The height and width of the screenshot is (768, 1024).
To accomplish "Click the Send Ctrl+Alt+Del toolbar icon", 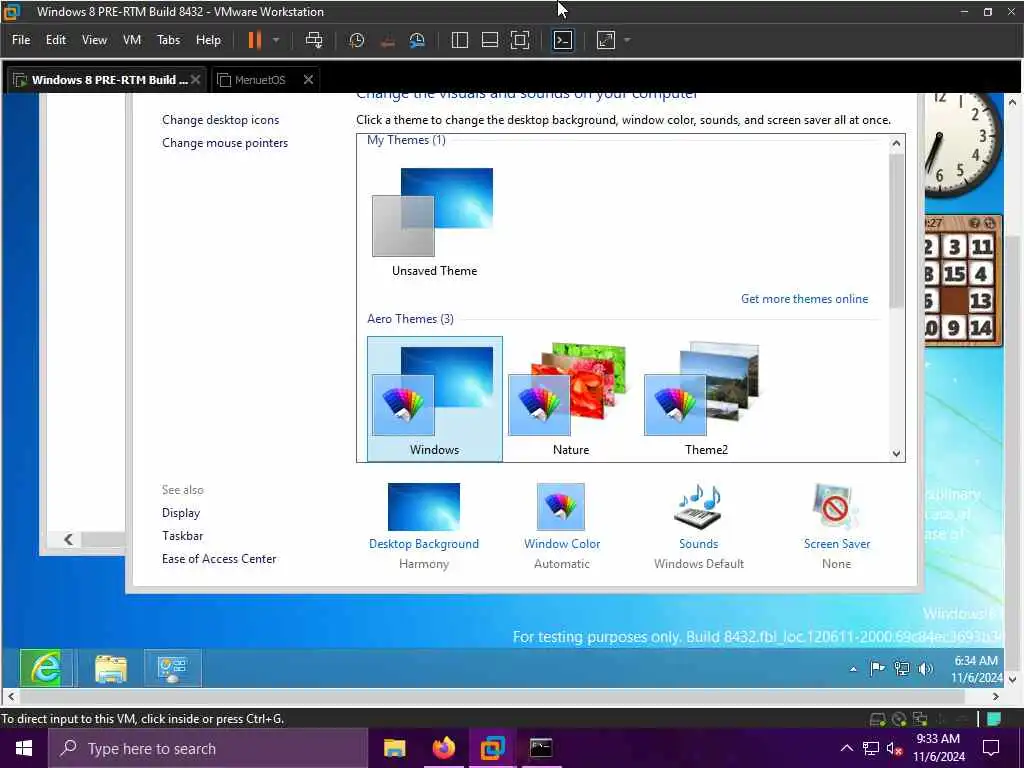I will click(x=313, y=40).
